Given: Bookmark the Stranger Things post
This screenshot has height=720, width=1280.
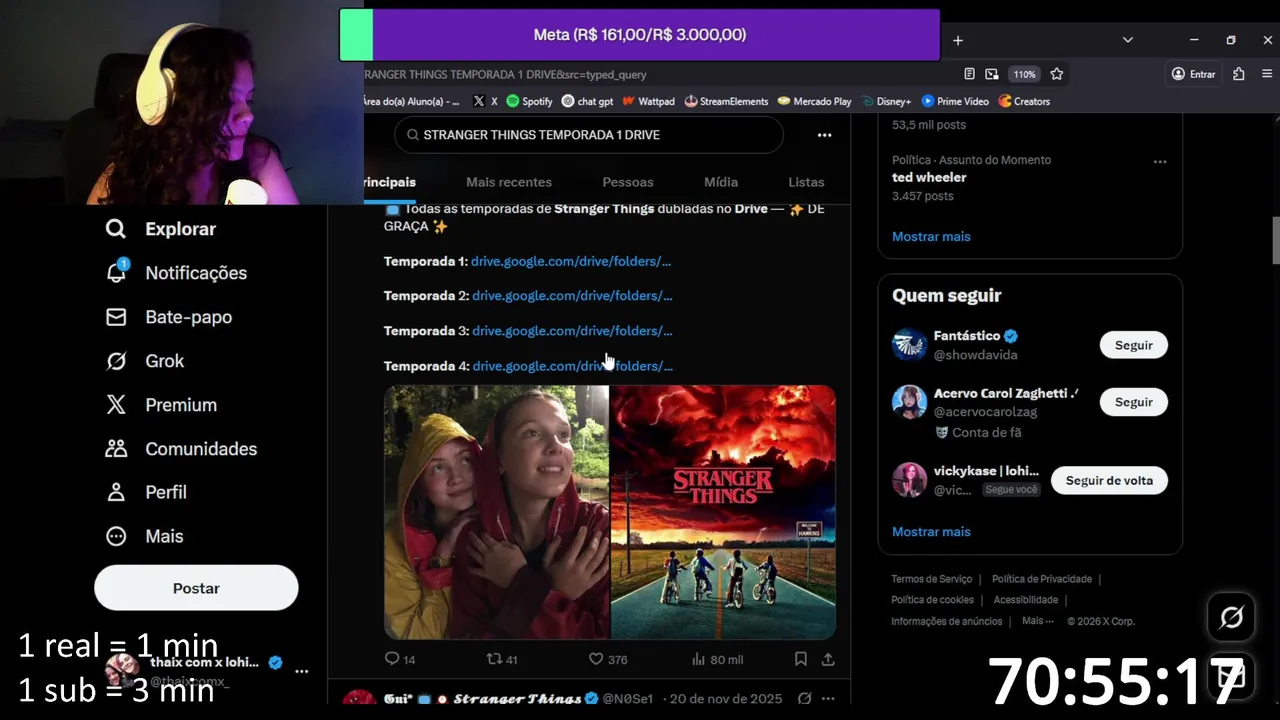Looking at the screenshot, I should pyautogui.click(x=801, y=659).
